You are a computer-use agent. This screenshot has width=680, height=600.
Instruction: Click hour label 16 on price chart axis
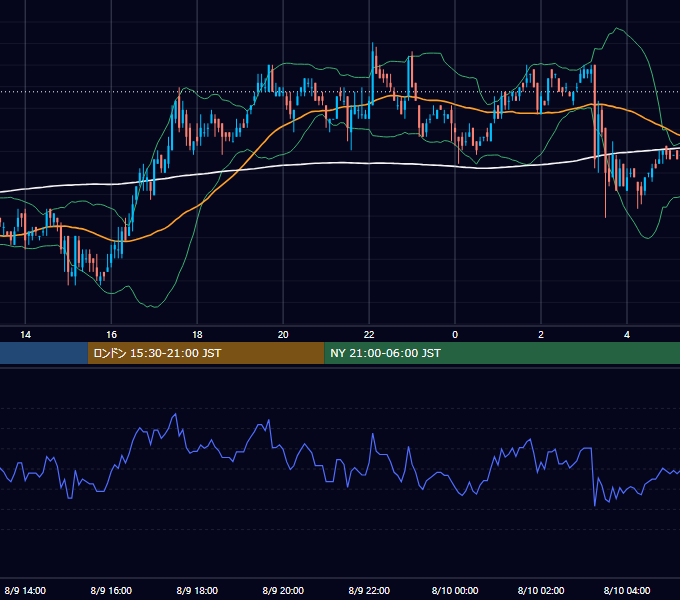[111, 335]
